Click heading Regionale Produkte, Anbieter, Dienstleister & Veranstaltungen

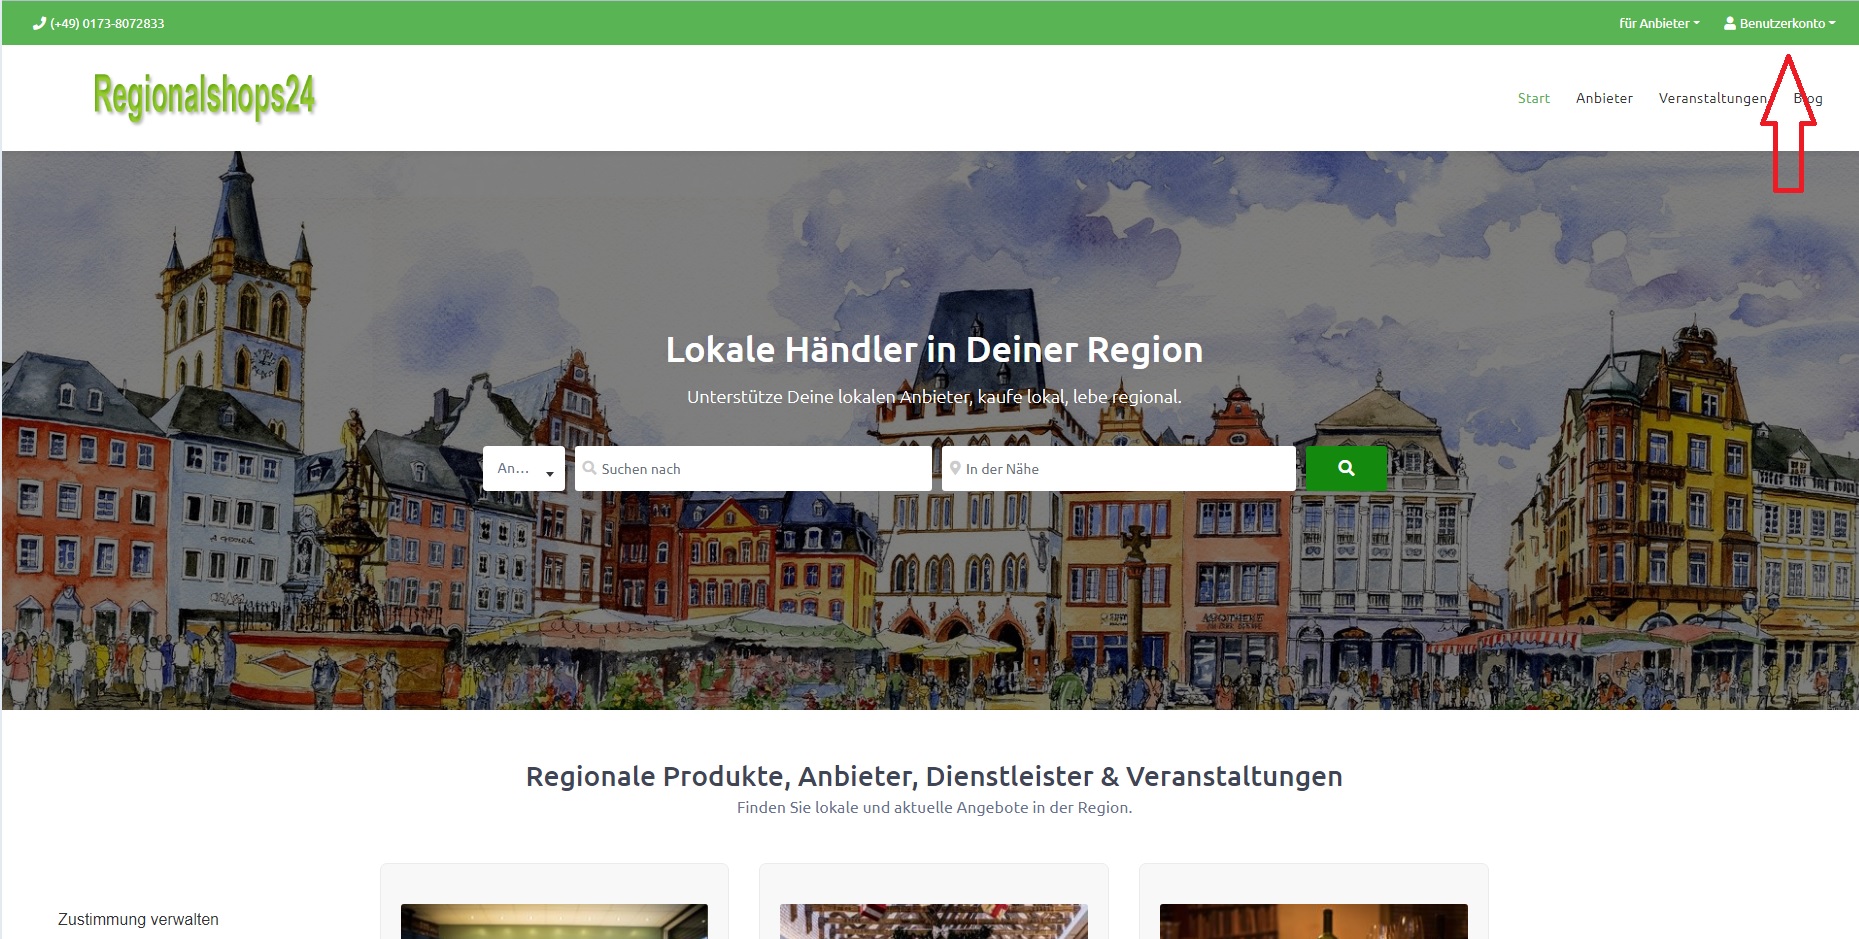(934, 776)
